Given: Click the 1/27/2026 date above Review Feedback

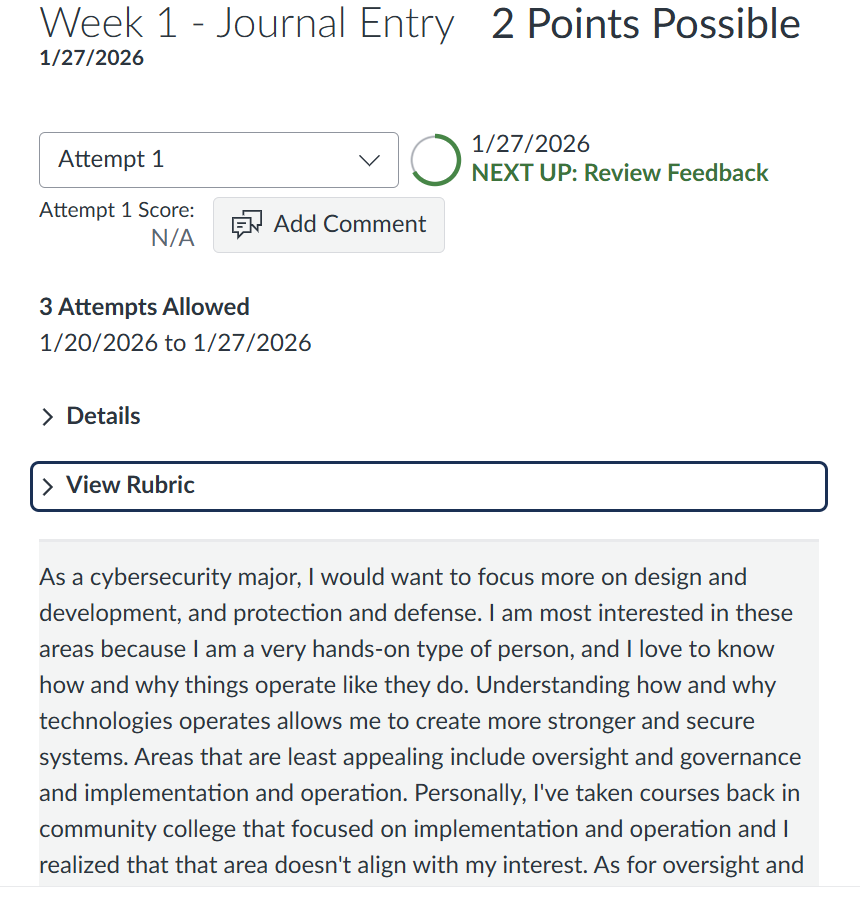Looking at the screenshot, I should click(530, 145).
